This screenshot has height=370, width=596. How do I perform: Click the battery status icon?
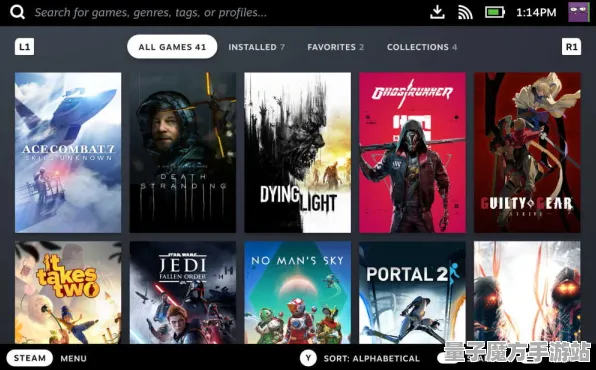[495, 12]
